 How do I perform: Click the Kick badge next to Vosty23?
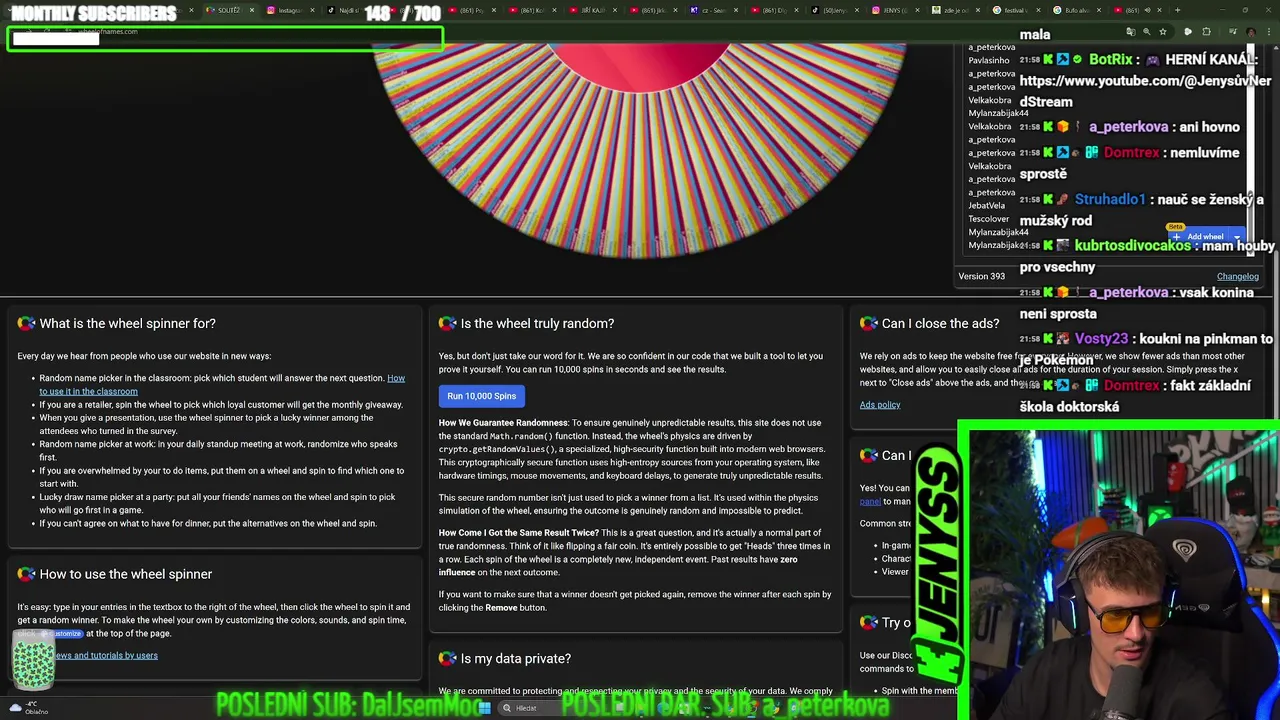[x=1049, y=339]
